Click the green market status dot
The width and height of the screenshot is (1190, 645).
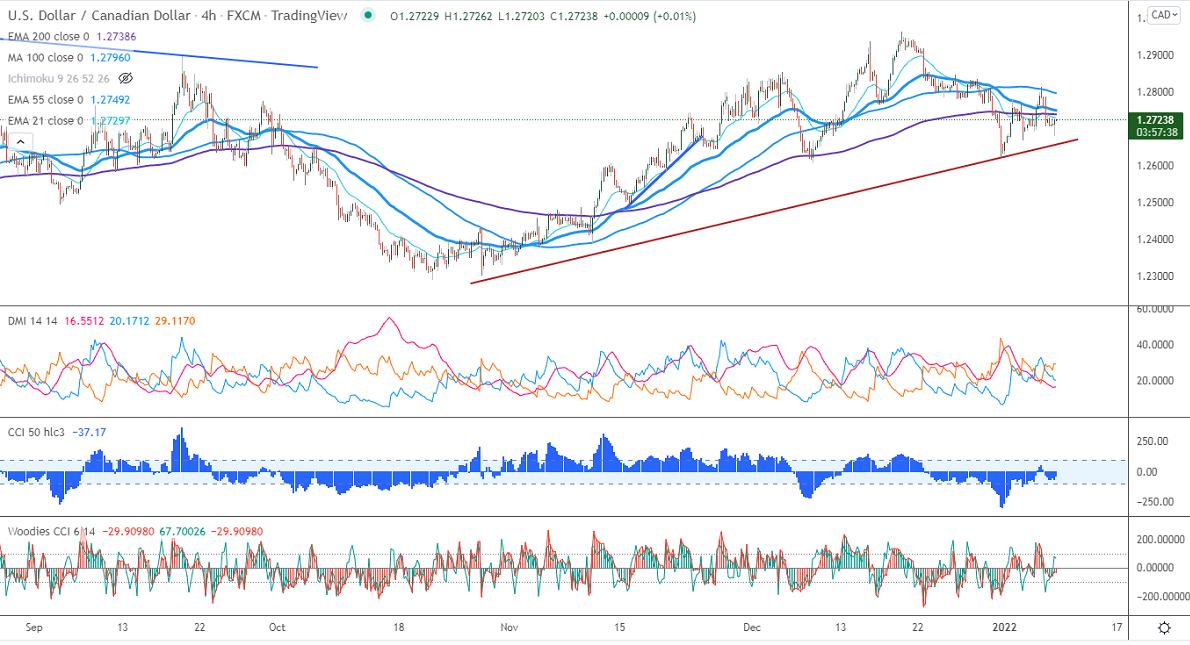[368, 15]
